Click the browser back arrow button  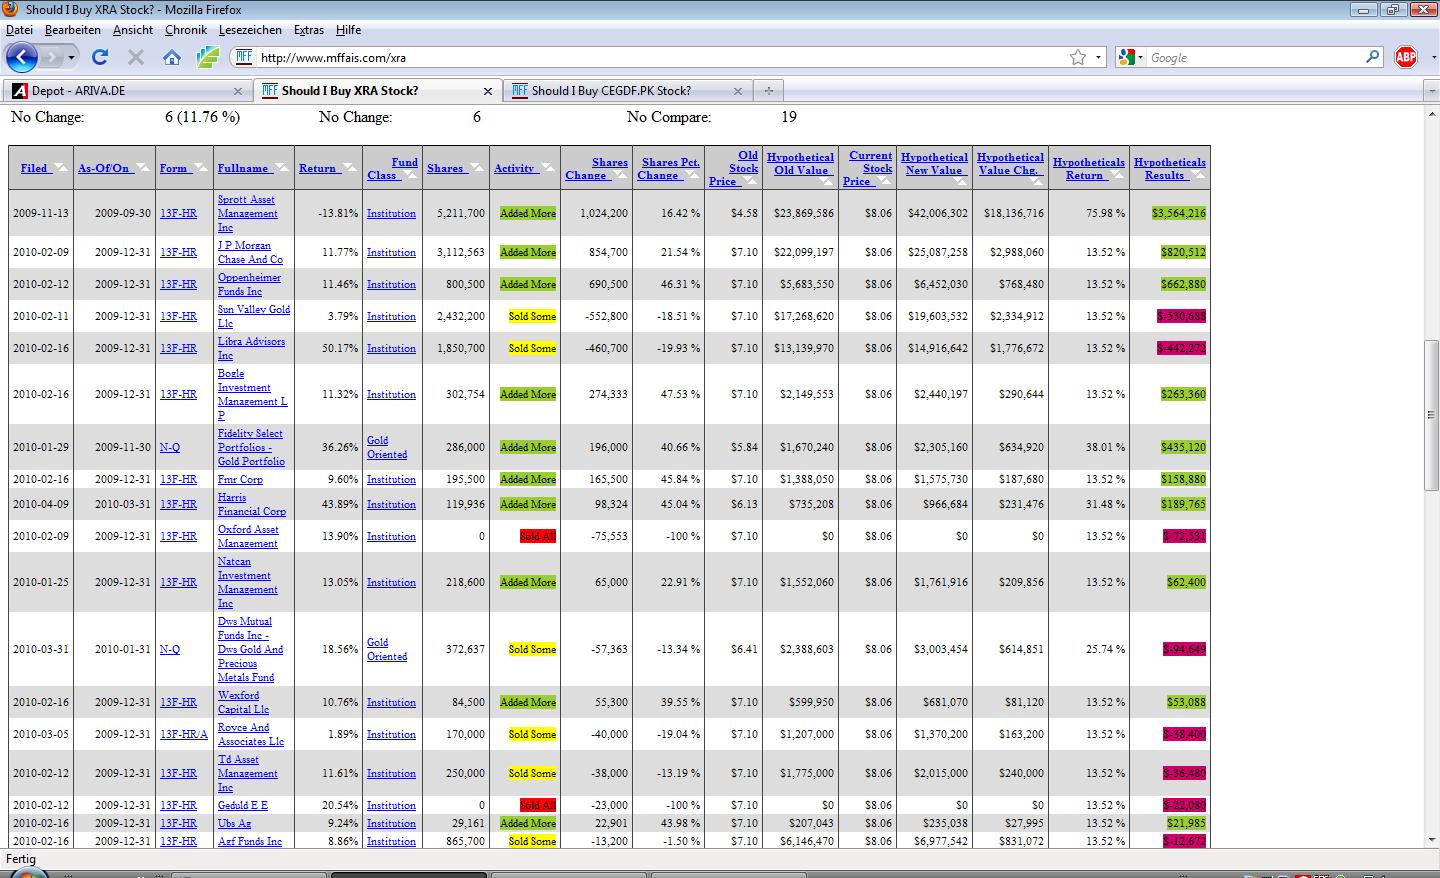pos(22,57)
